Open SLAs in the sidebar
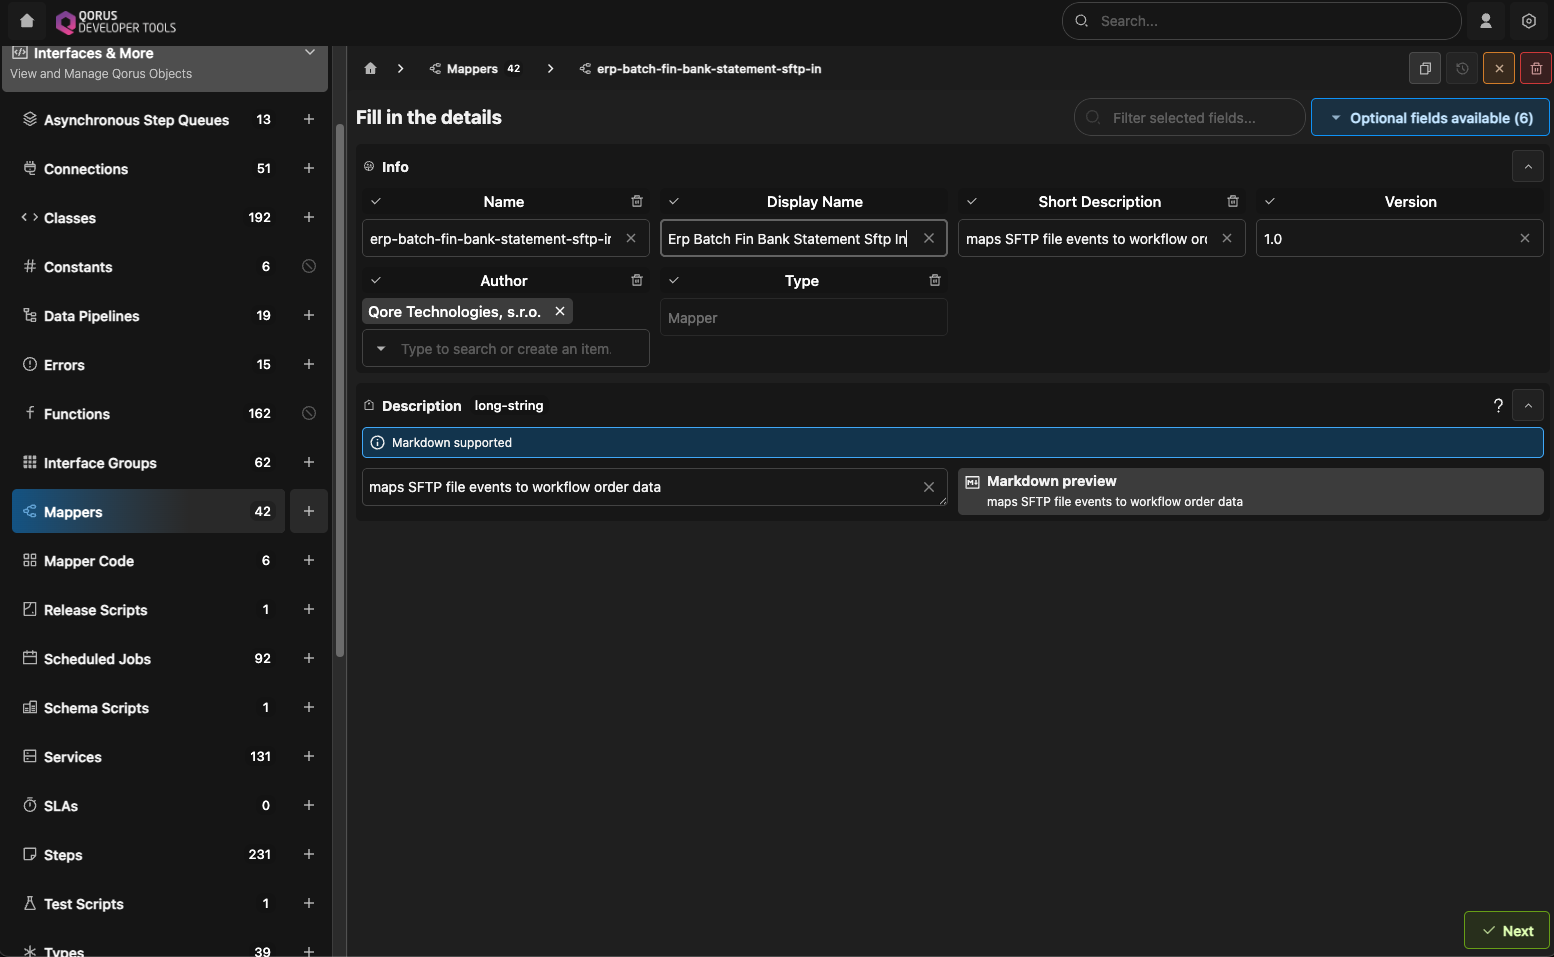Image resolution: width=1554 pixels, height=957 pixels. (x=148, y=805)
